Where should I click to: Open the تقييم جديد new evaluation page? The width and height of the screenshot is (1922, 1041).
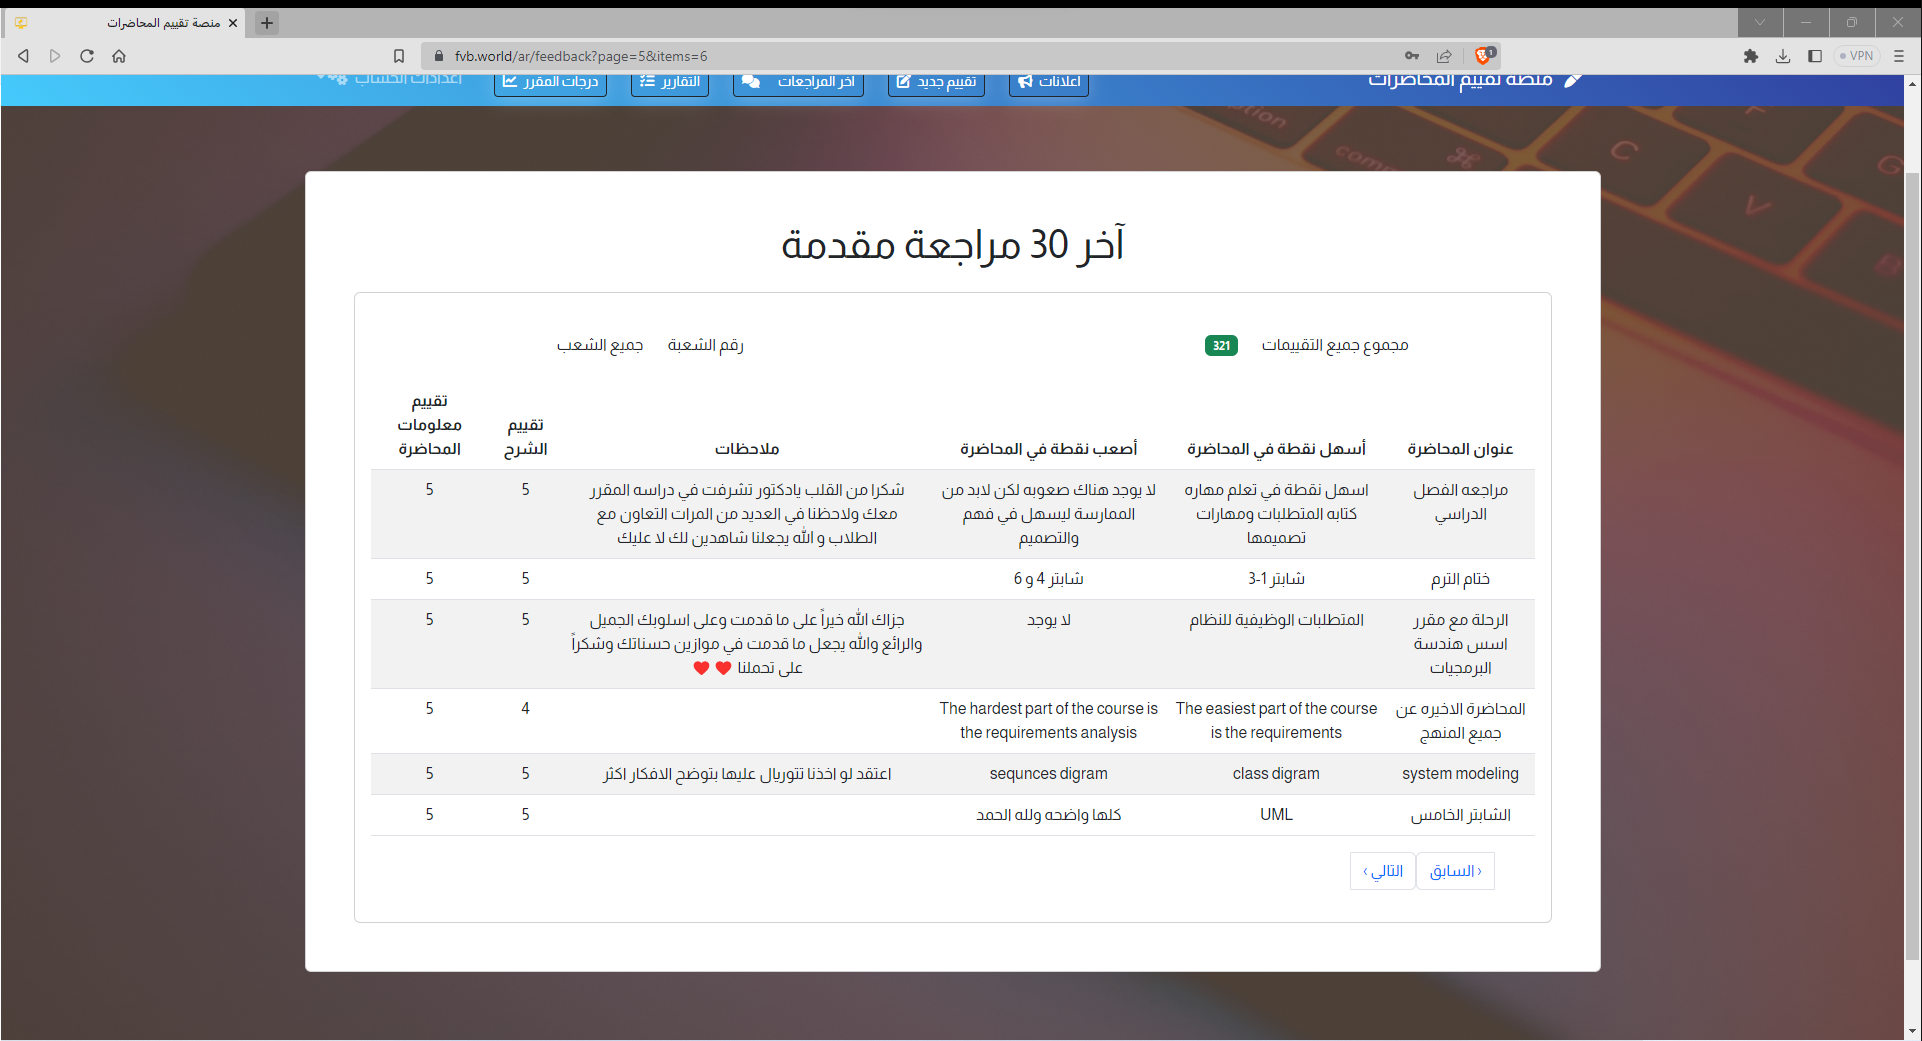[936, 82]
